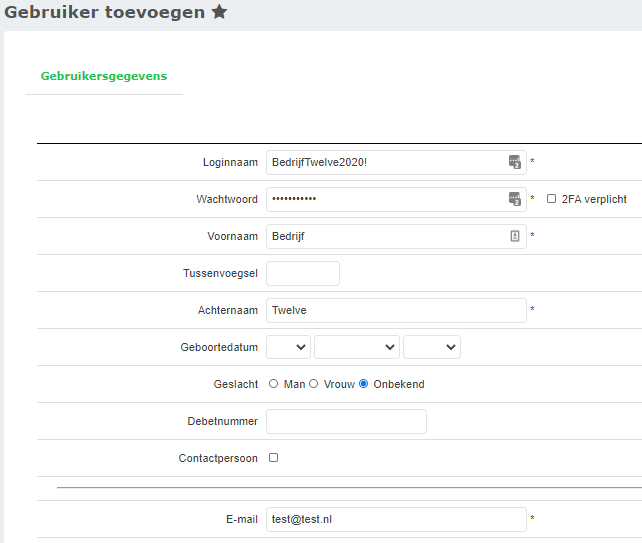Switch to the Gebruikersgegevens tab
This screenshot has width=642, height=543.
point(104,76)
